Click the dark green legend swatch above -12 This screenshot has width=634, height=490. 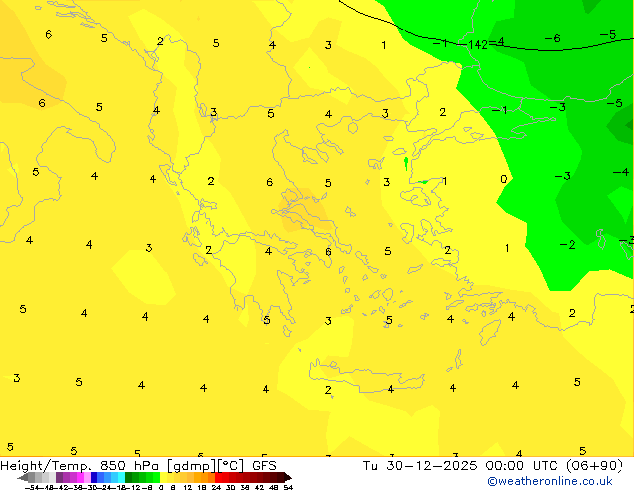click(x=129, y=477)
